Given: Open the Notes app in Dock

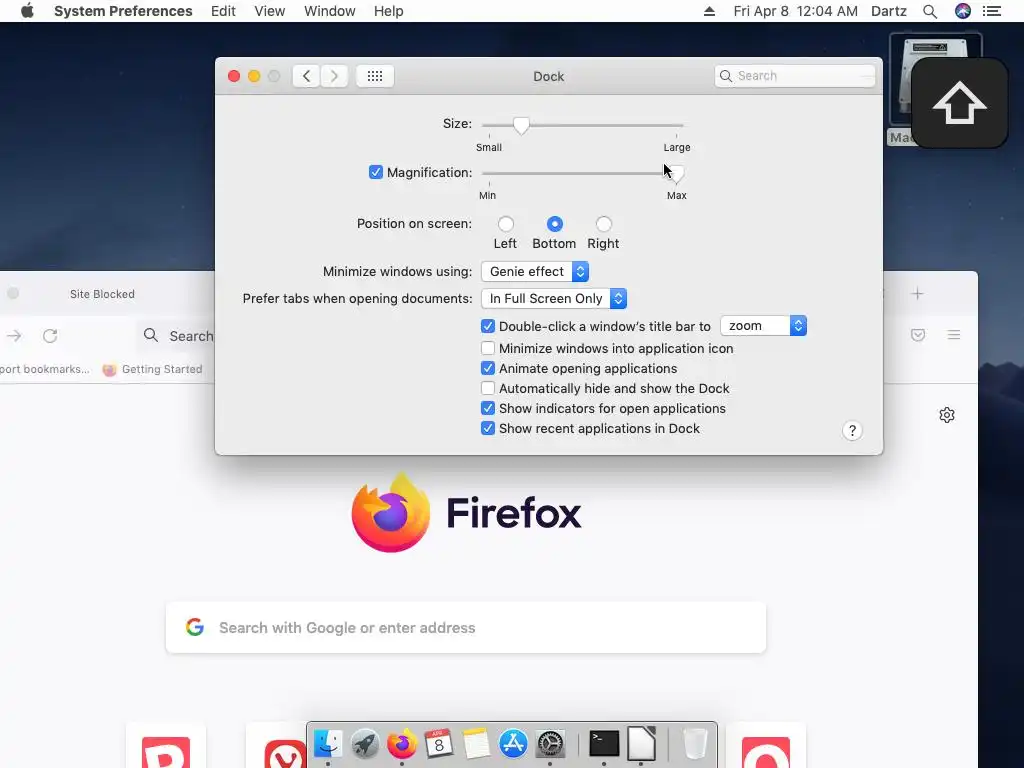Looking at the screenshot, I should point(476,744).
